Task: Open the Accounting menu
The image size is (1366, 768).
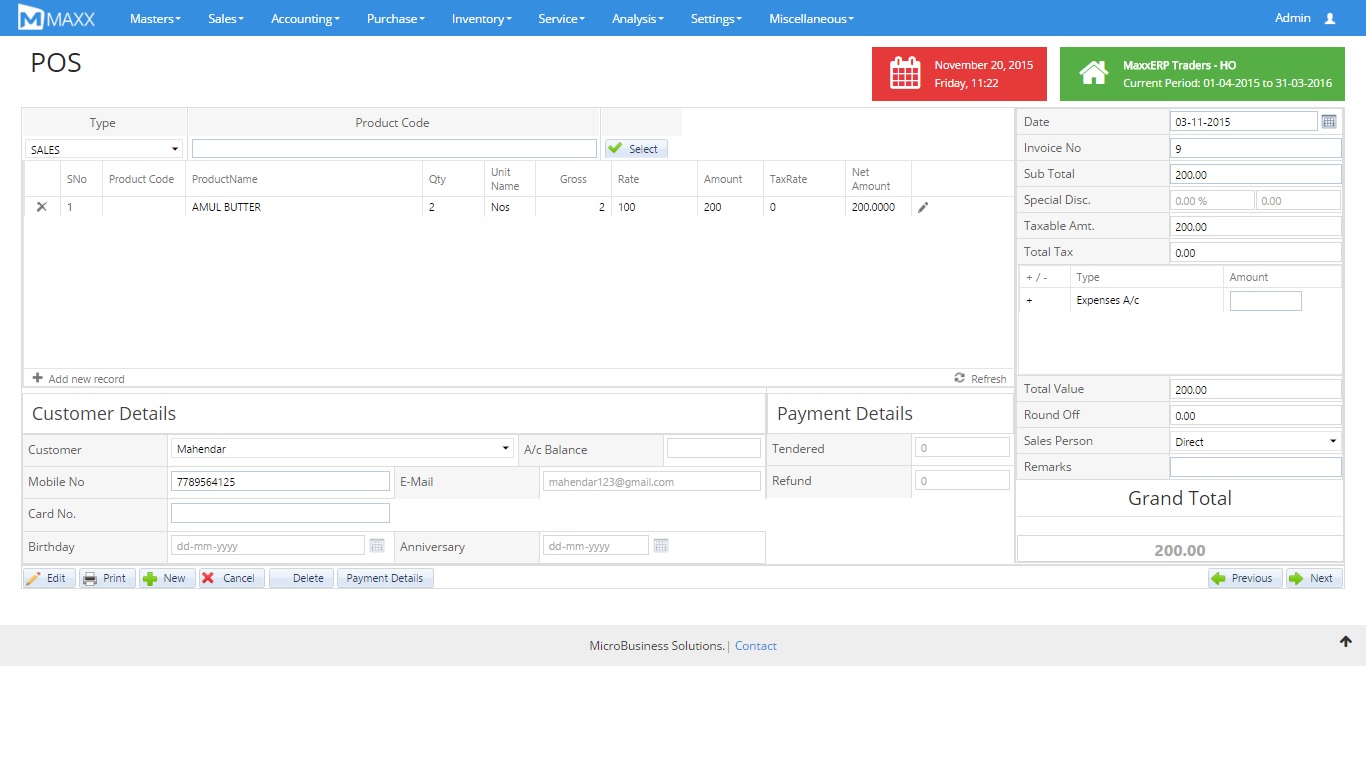Action: [305, 19]
